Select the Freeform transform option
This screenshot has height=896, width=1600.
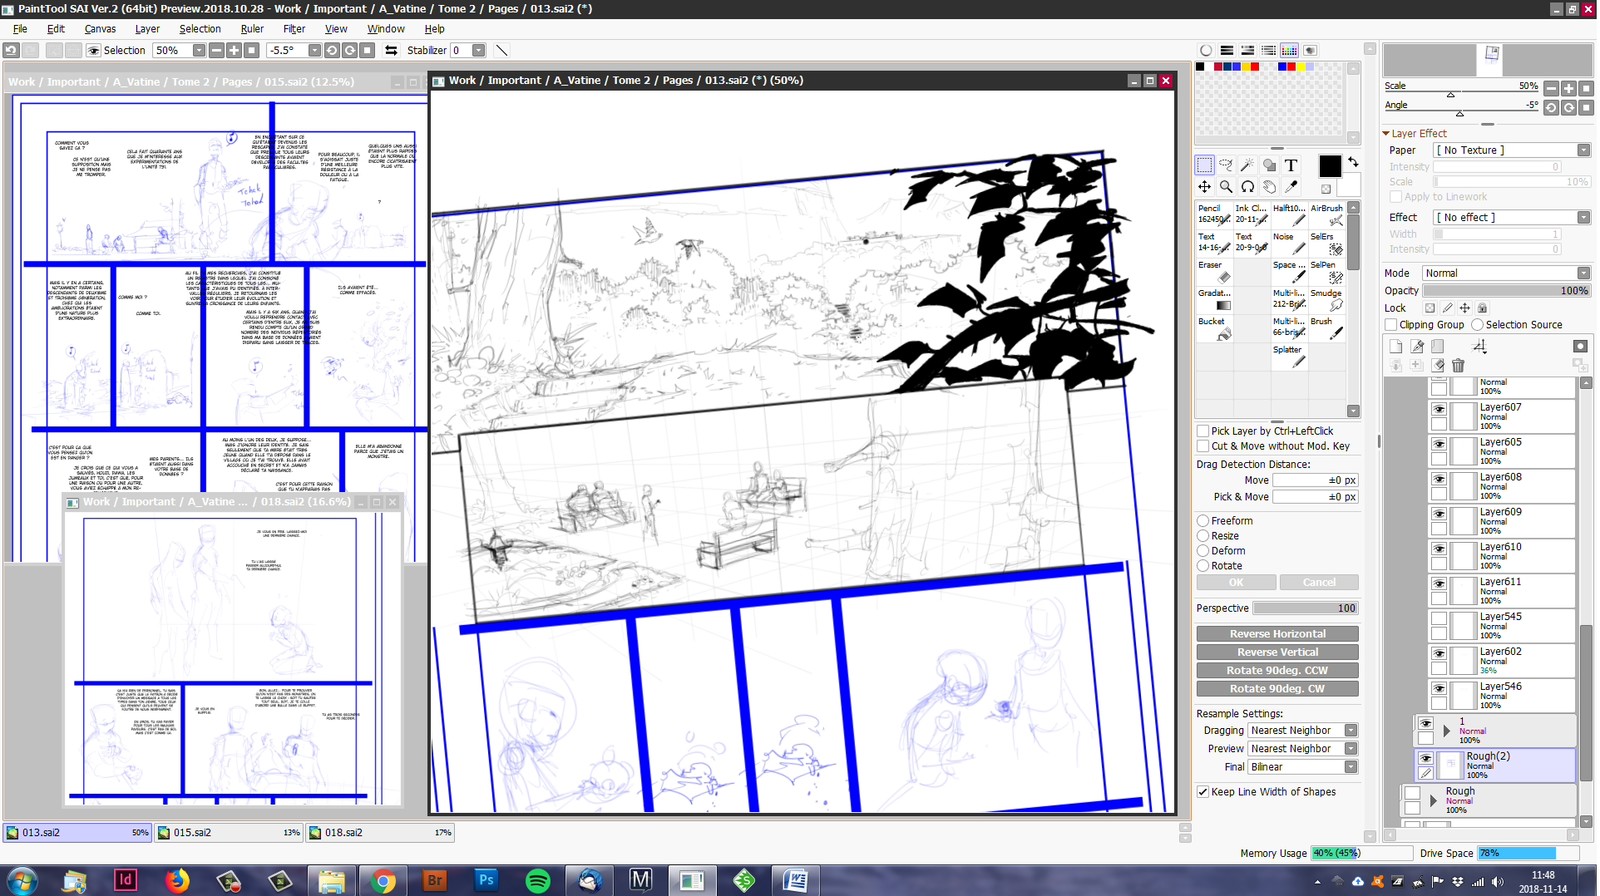click(1203, 521)
